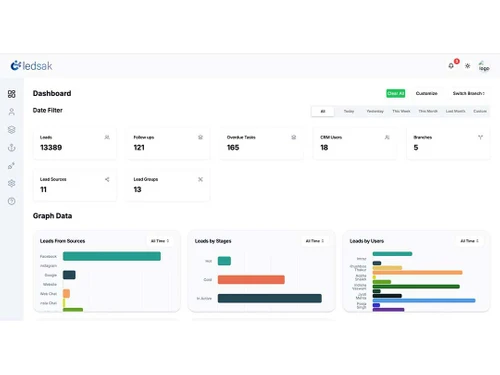Image resolution: width=500 pixels, height=375 pixels.
Task: Open the plug integrations icon in the sidebar
Action: point(12,166)
